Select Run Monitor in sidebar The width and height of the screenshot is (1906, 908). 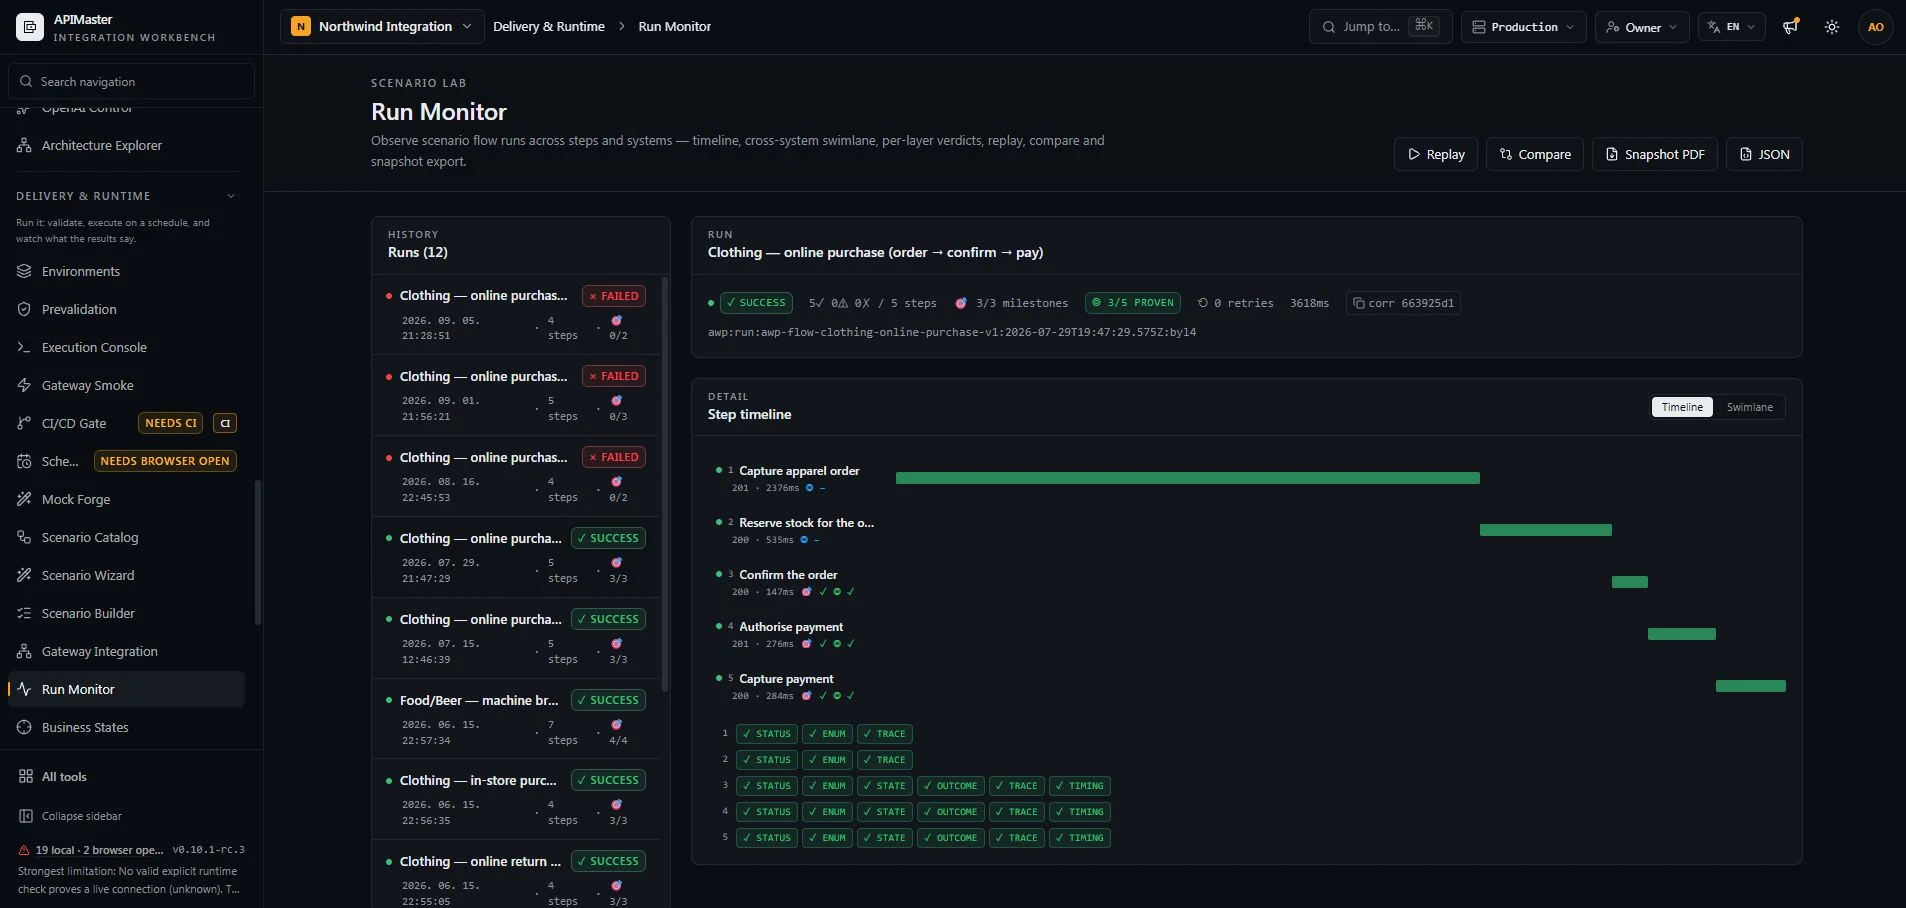point(126,689)
